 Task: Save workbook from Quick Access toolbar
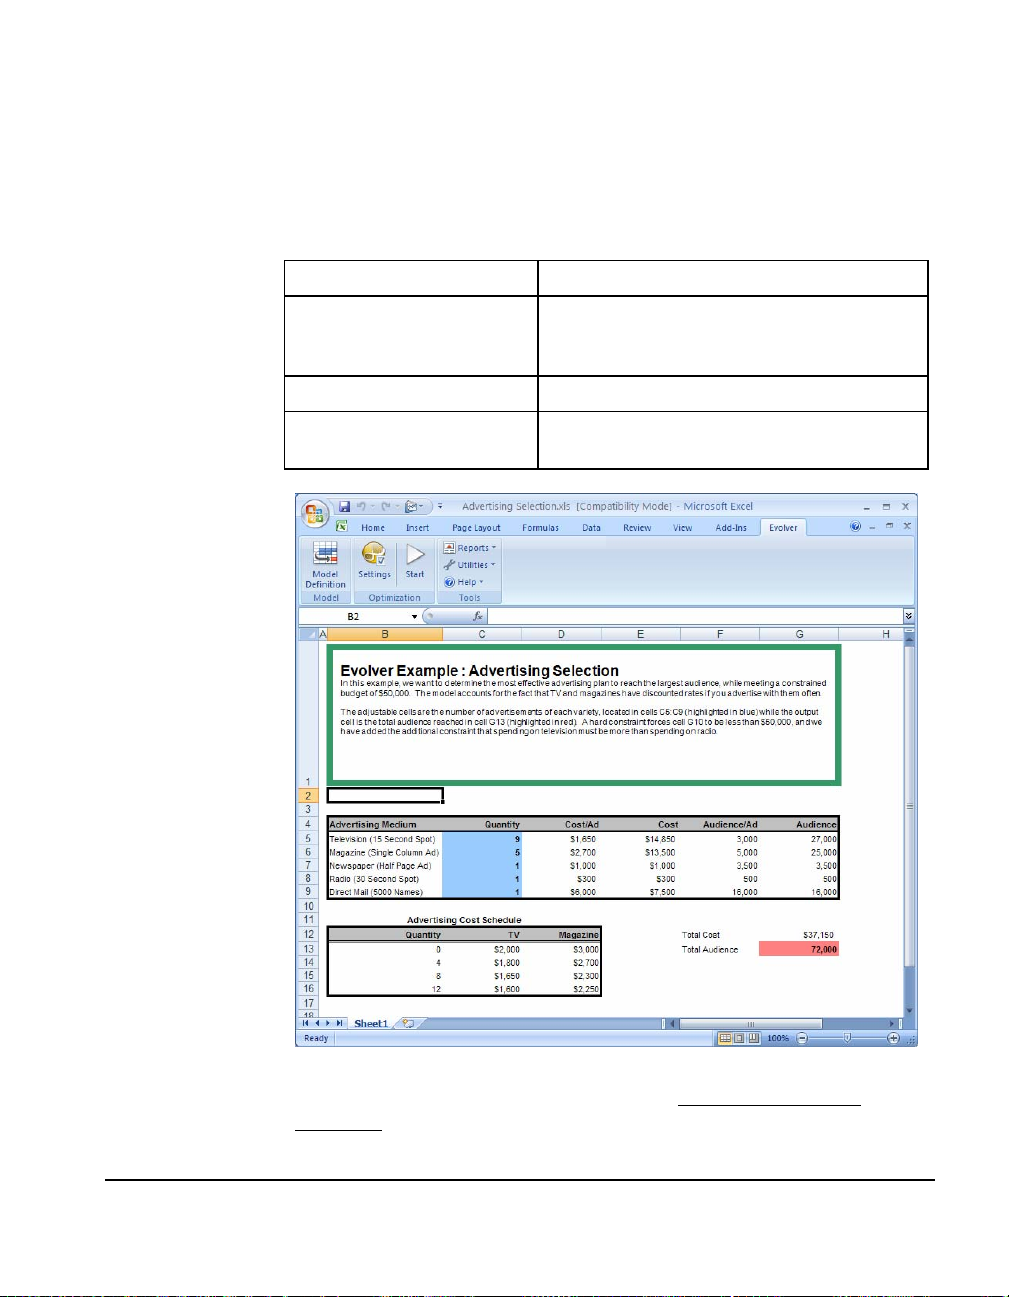[x=344, y=507]
